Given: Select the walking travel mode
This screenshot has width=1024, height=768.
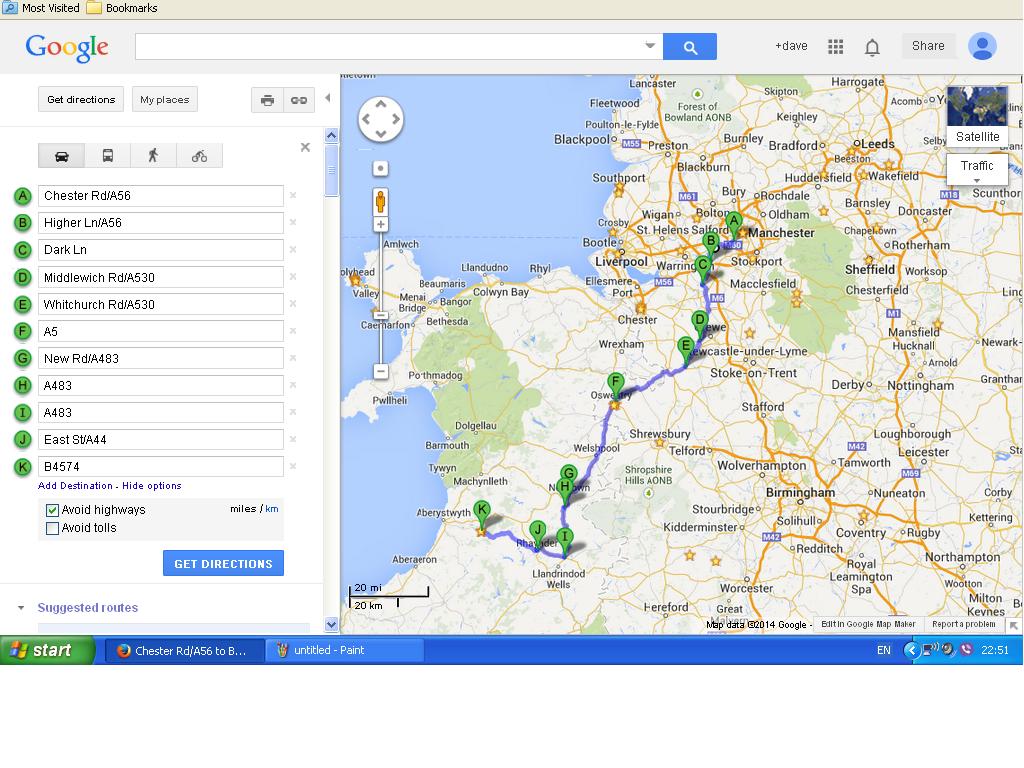Looking at the screenshot, I should coord(153,156).
